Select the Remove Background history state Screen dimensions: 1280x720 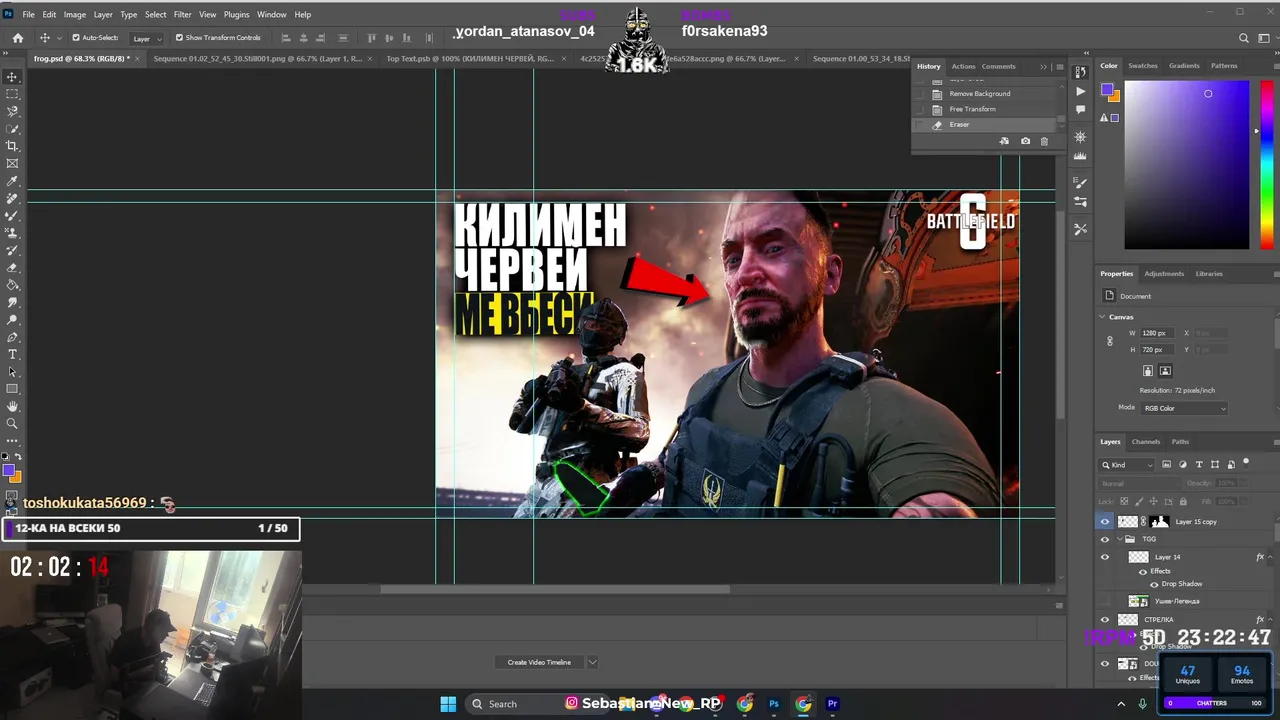tap(980, 94)
